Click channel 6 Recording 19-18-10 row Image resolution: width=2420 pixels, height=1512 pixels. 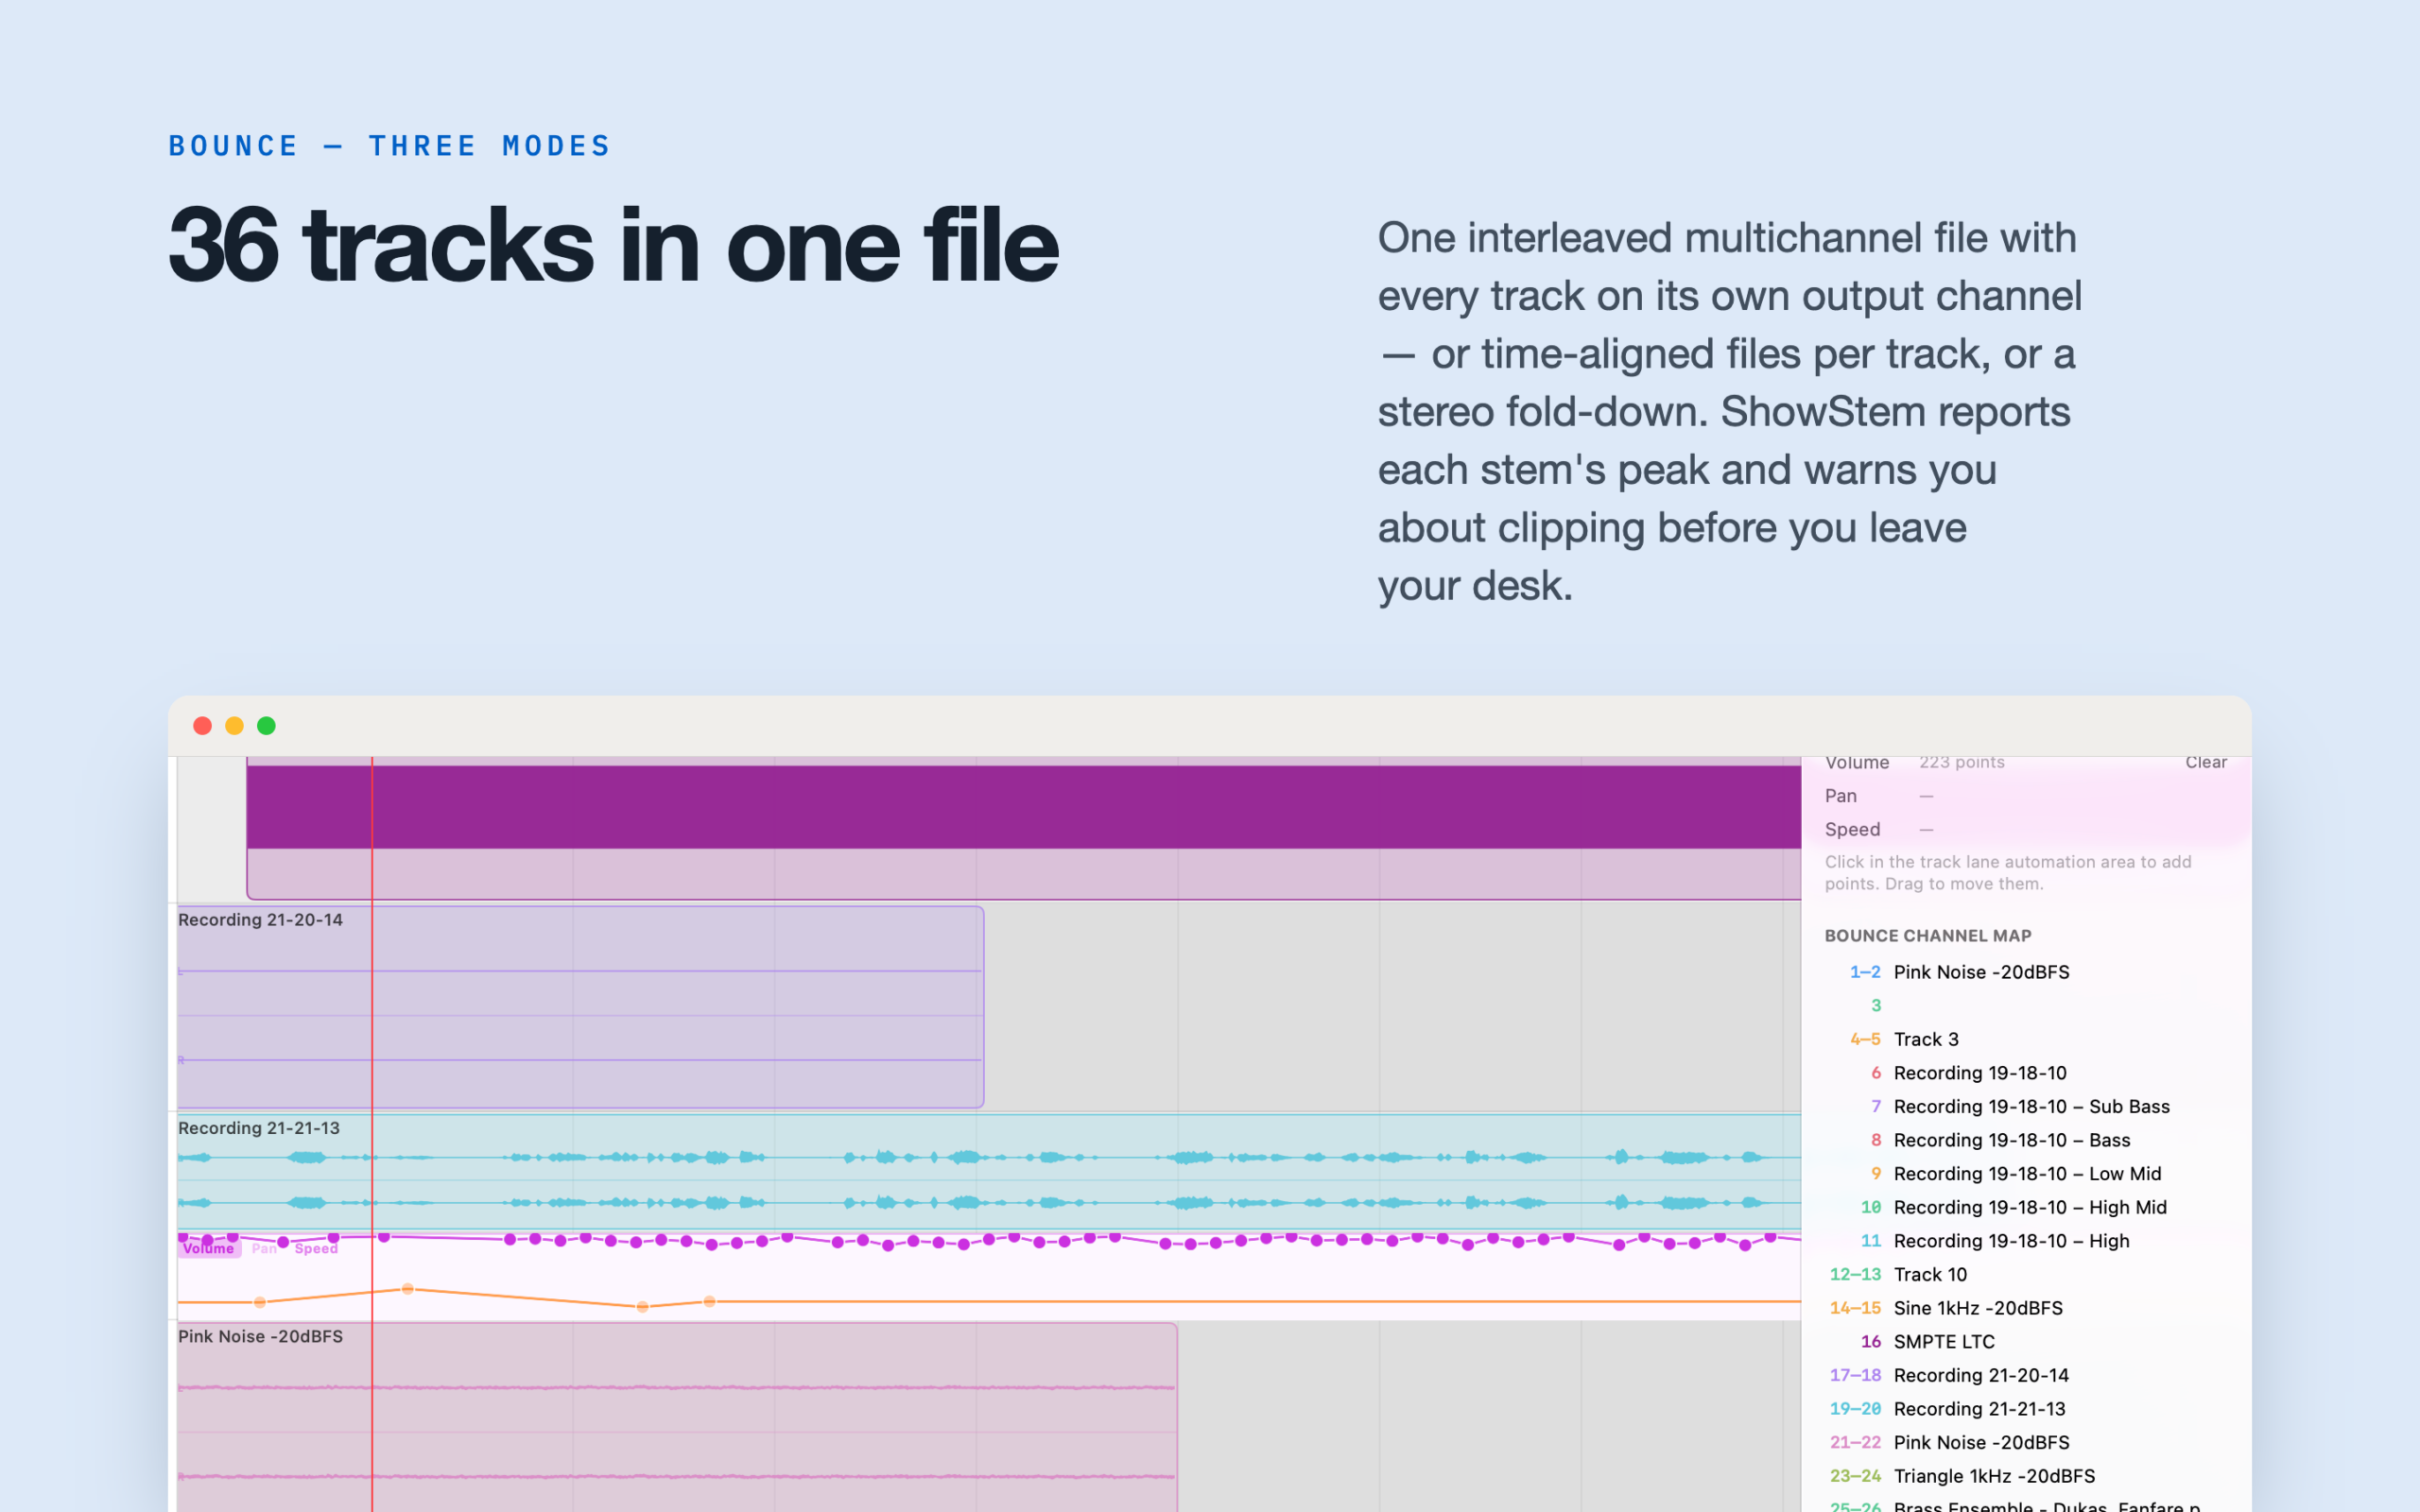pos(2026,1073)
